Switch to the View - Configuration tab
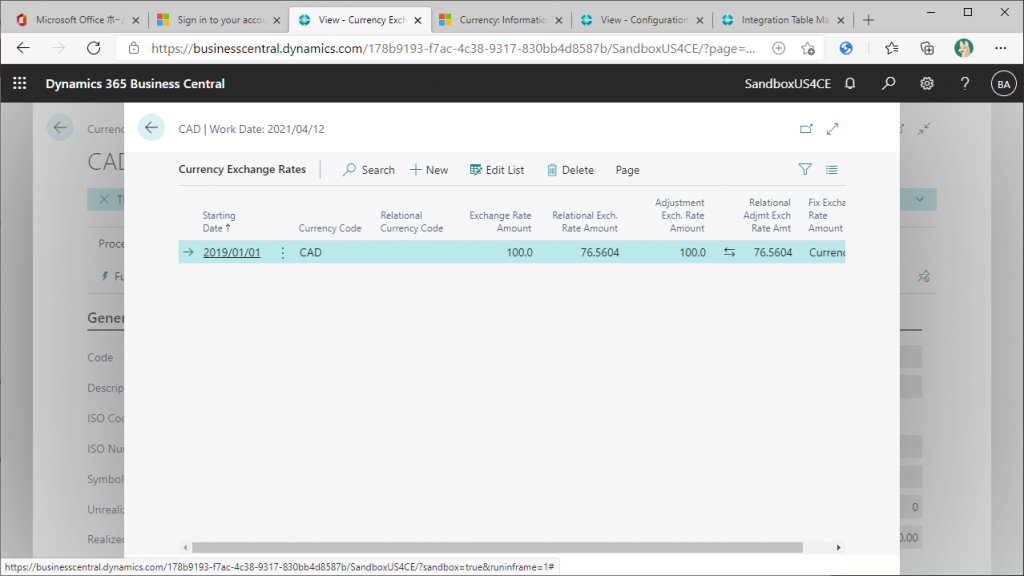Viewport: 1024px width, 576px height. [x=643, y=20]
